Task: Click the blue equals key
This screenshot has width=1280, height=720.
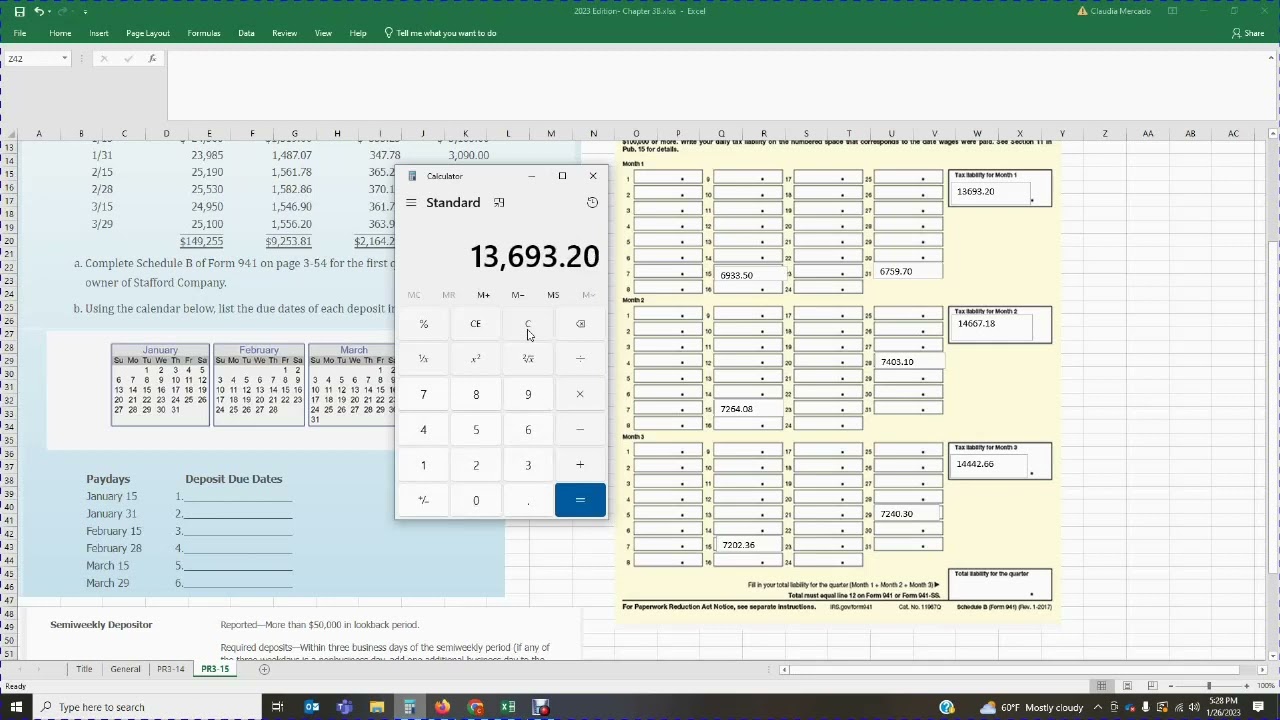Action: coord(580,500)
